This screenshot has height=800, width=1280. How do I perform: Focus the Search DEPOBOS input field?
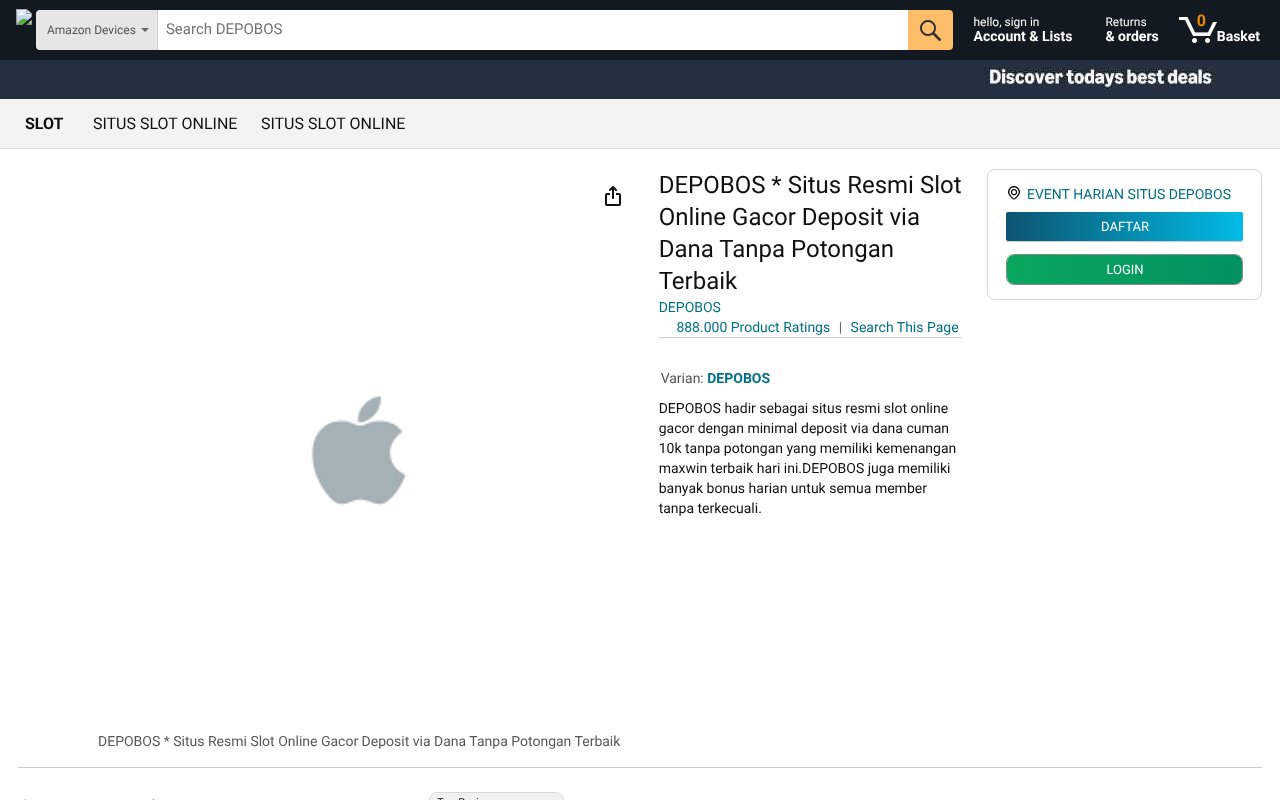[x=532, y=30]
